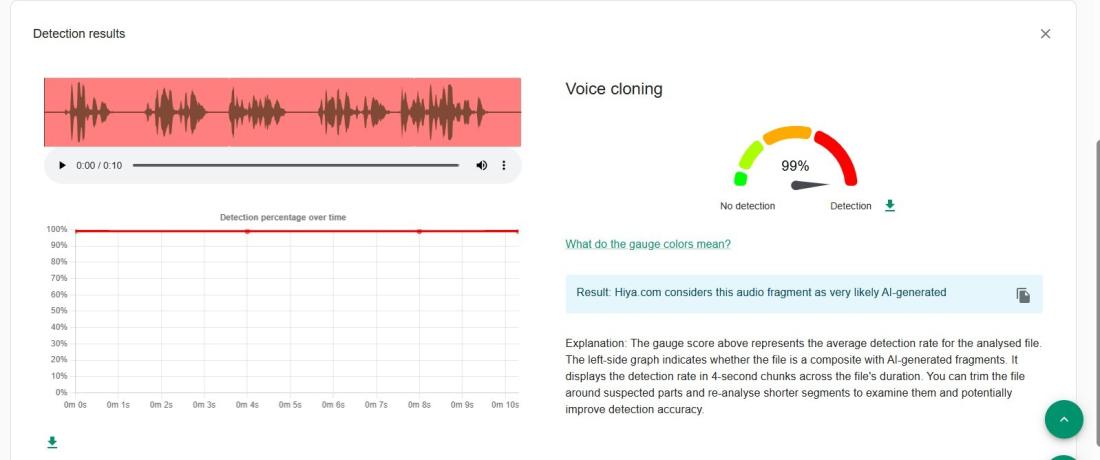Open the audio player three-dot options menu

click(504, 165)
